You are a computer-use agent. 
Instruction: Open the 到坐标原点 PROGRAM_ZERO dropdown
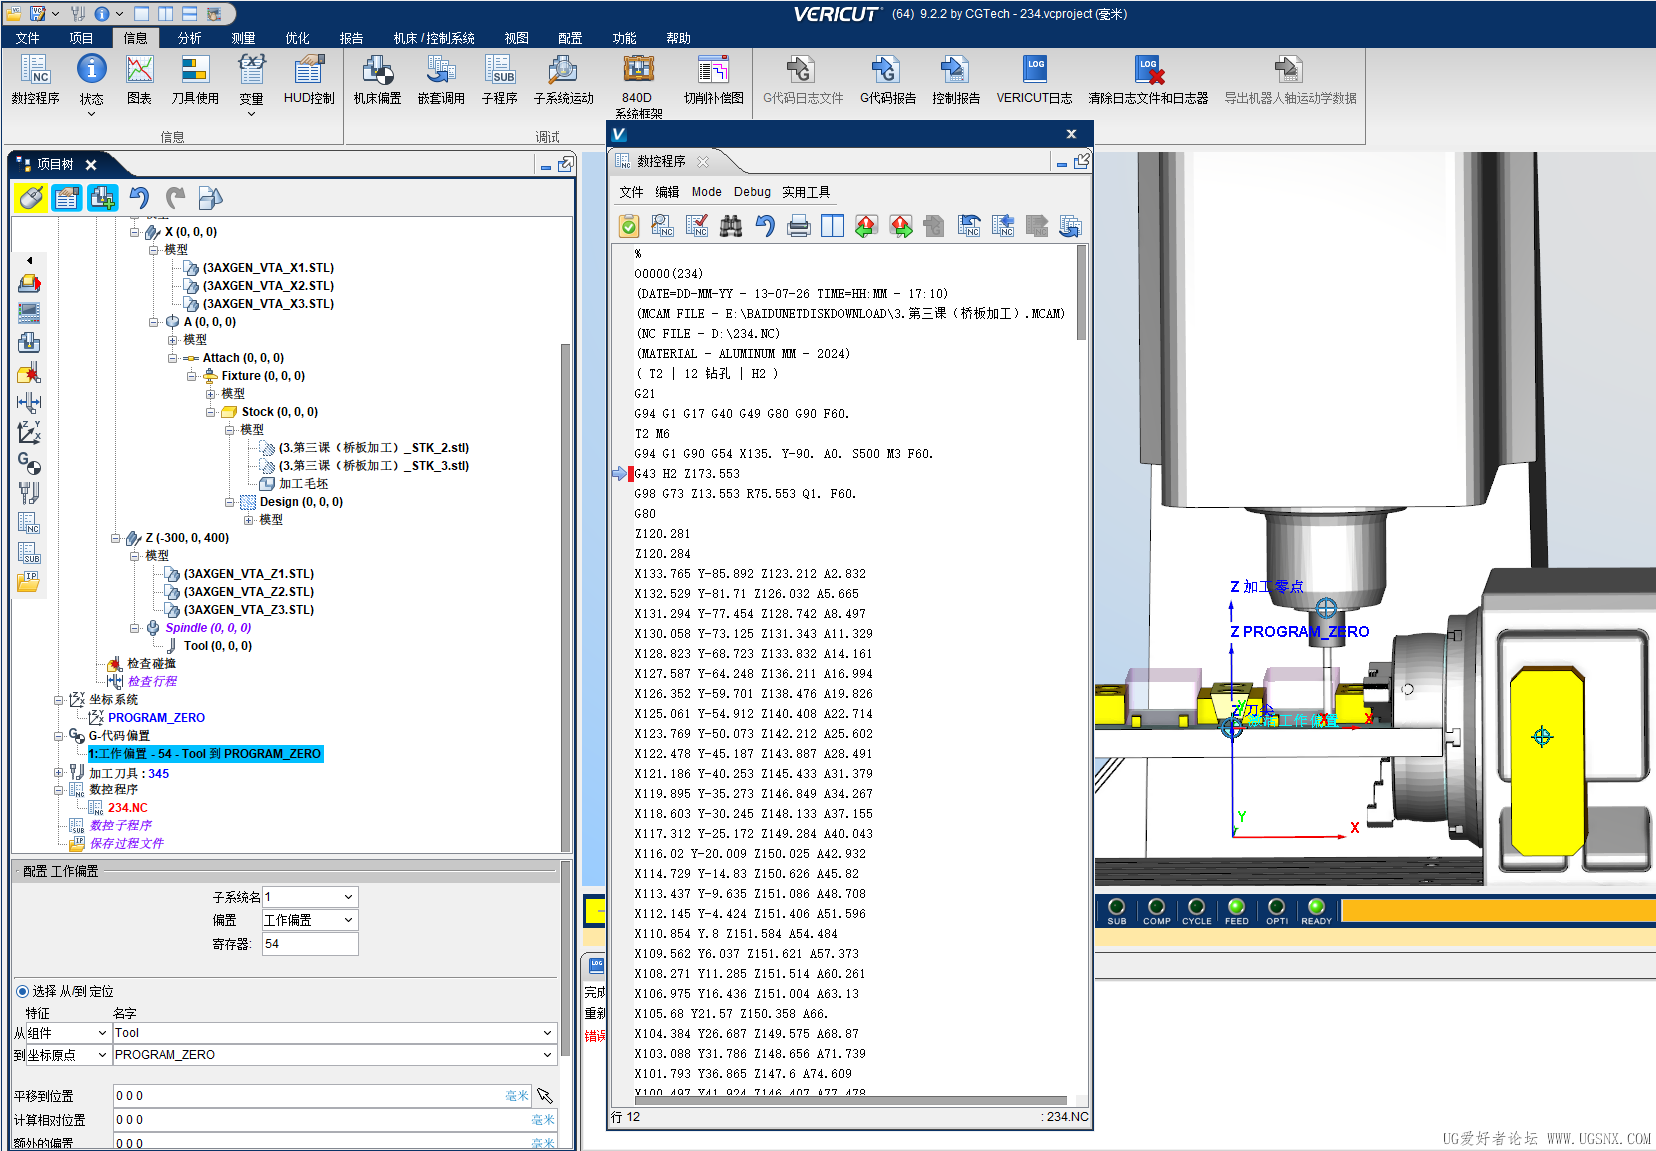pos(334,1055)
